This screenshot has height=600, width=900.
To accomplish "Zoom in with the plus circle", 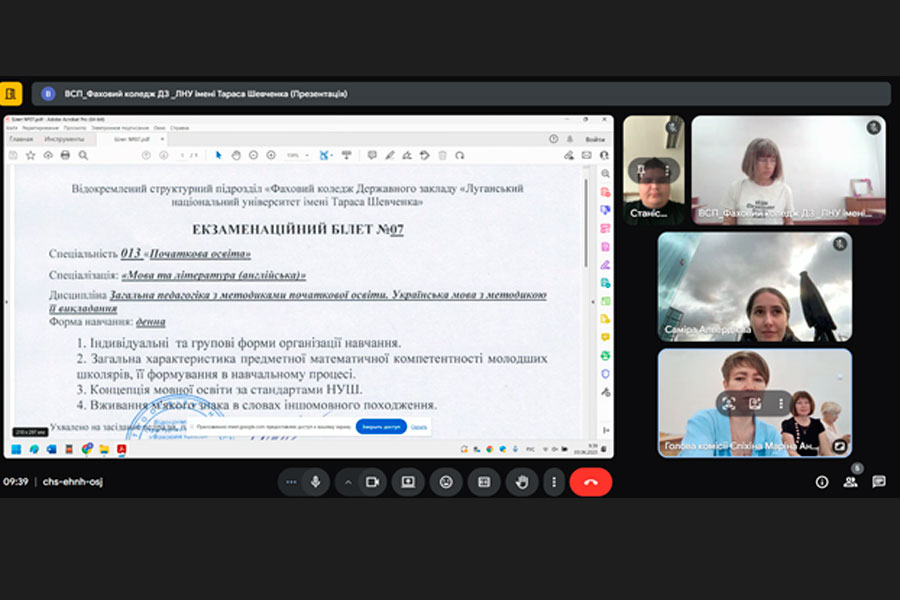I will (271, 156).
